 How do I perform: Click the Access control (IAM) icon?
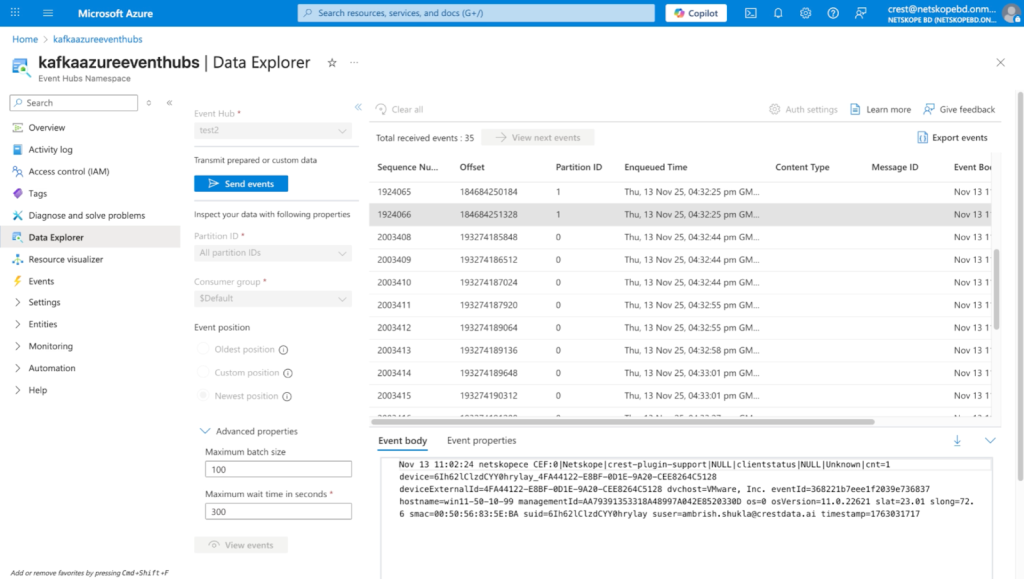[x=18, y=171]
